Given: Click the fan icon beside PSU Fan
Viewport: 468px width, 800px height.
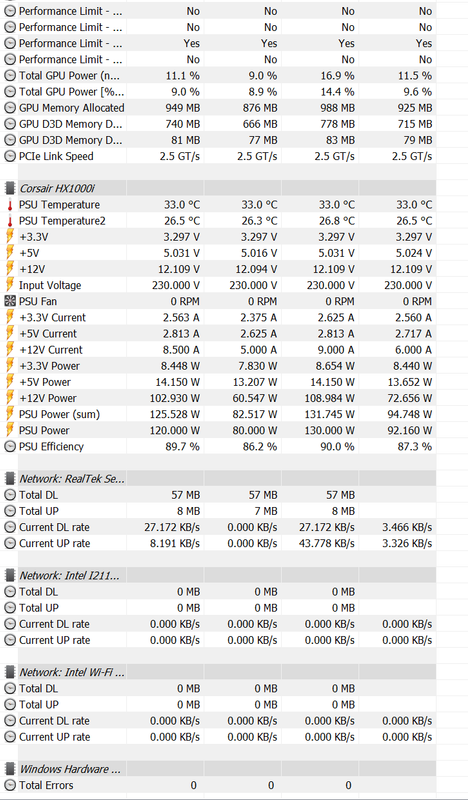Looking at the screenshot, I should (x=9, y=302).
